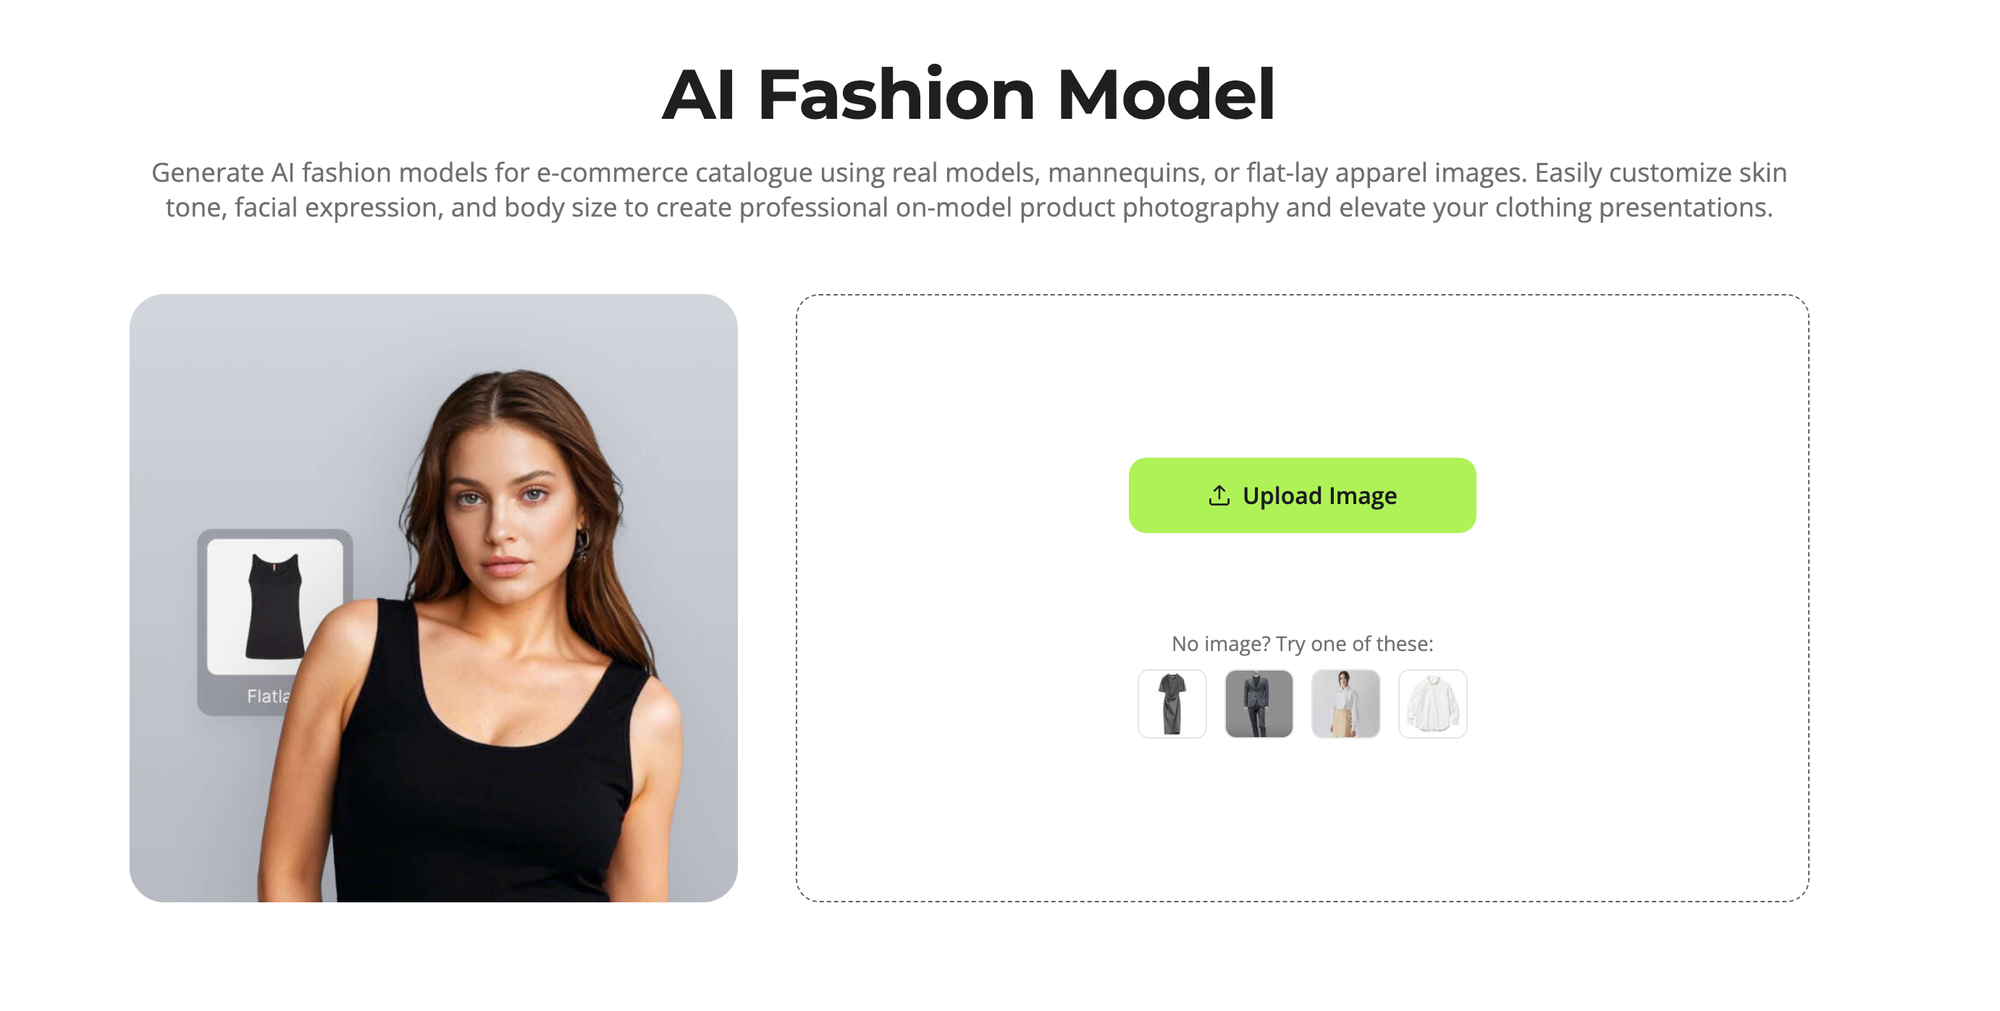Click the model's earring in the preview
2000x1011 pixels.
click(583, 545)
